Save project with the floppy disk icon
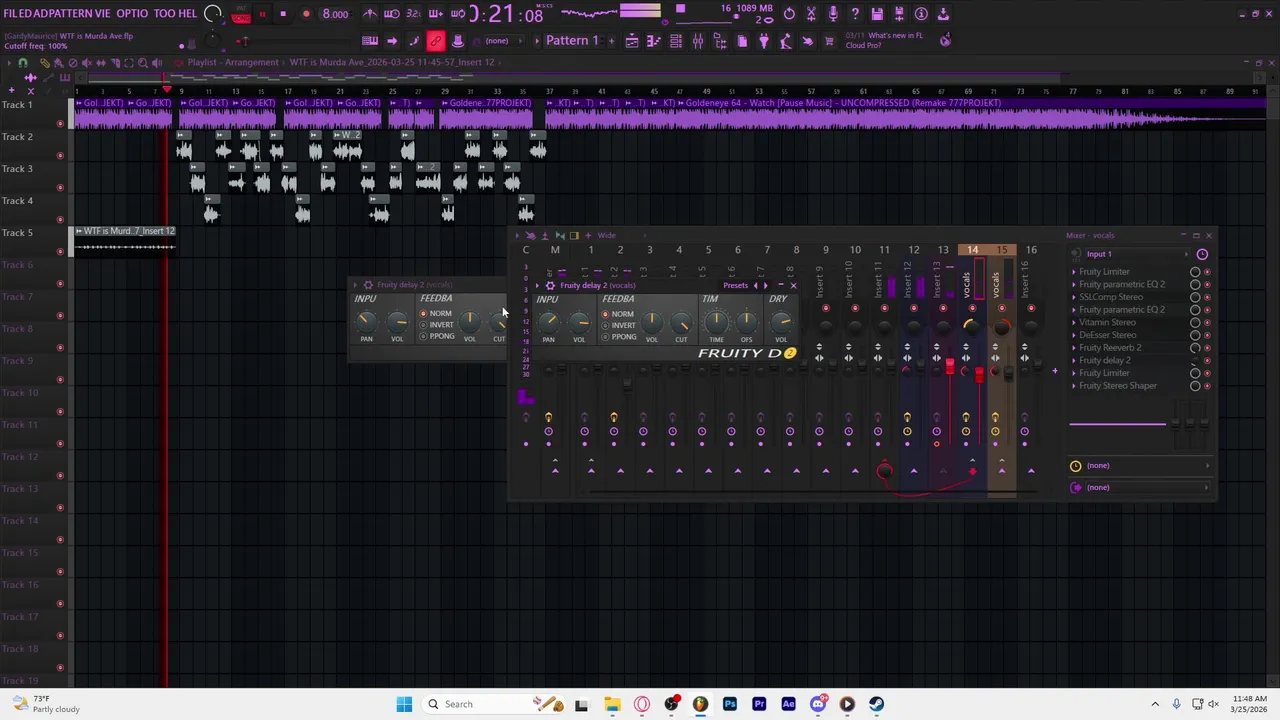This screenshot has height=720, width=1280. coord(877,14)
